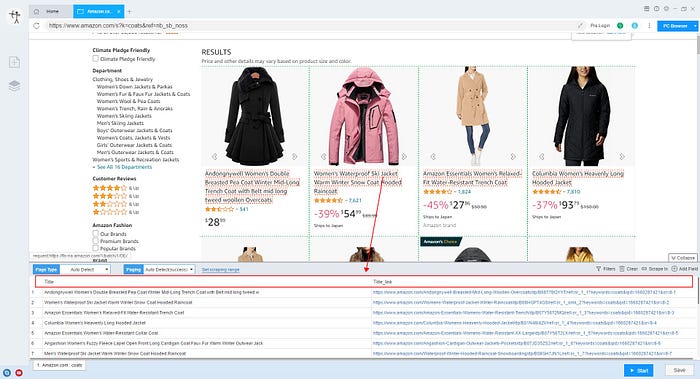The width and height of the screenshot is (700, 379).
Task: Show previous image of beige trench coat
Action: coord(433,157)
